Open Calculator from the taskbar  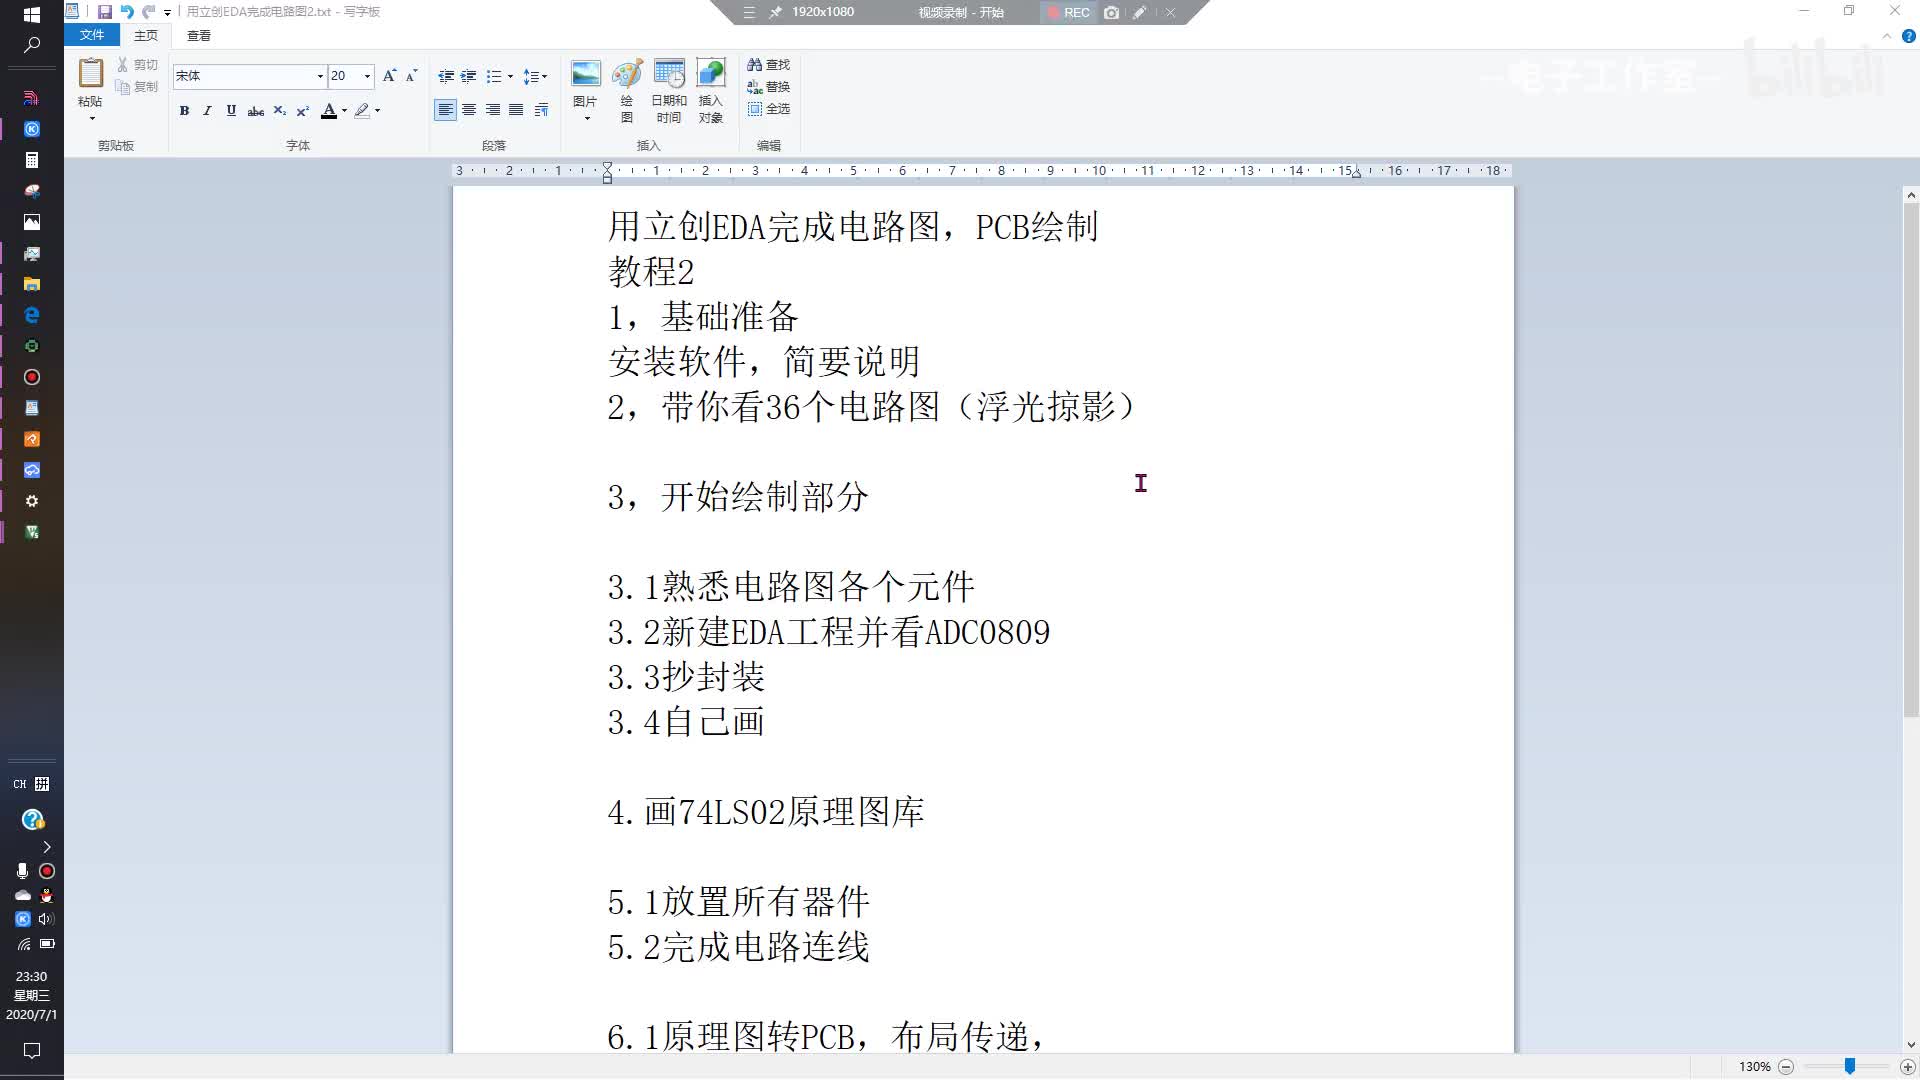coord(32,160)
